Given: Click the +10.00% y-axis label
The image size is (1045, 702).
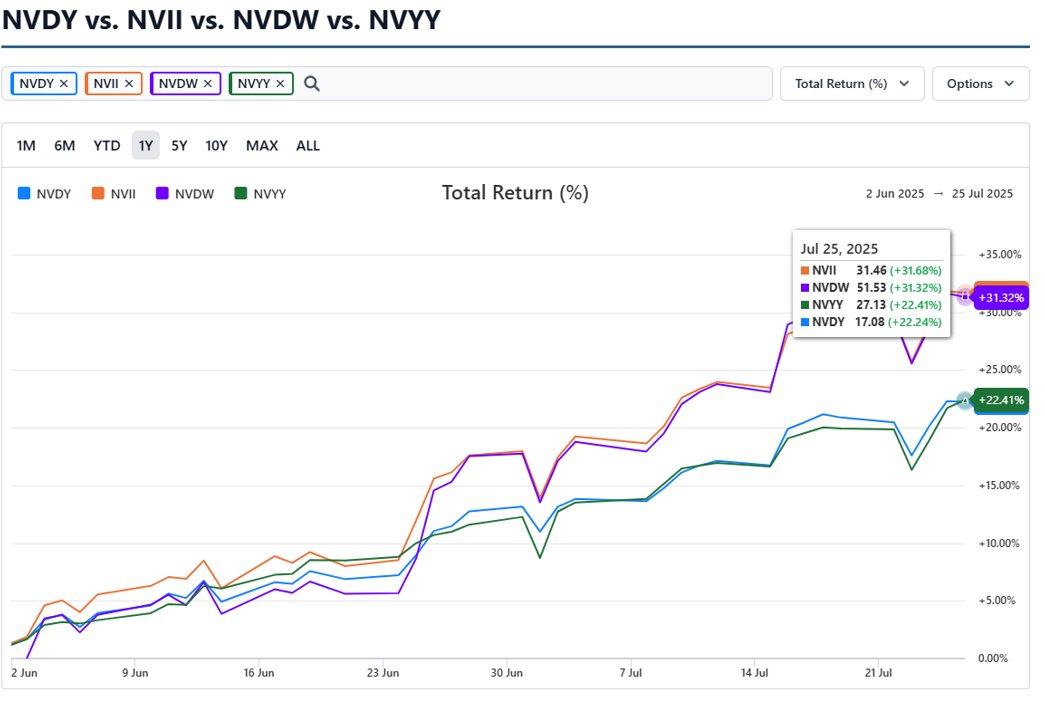Looking at the screenshot, I should 999,543.
